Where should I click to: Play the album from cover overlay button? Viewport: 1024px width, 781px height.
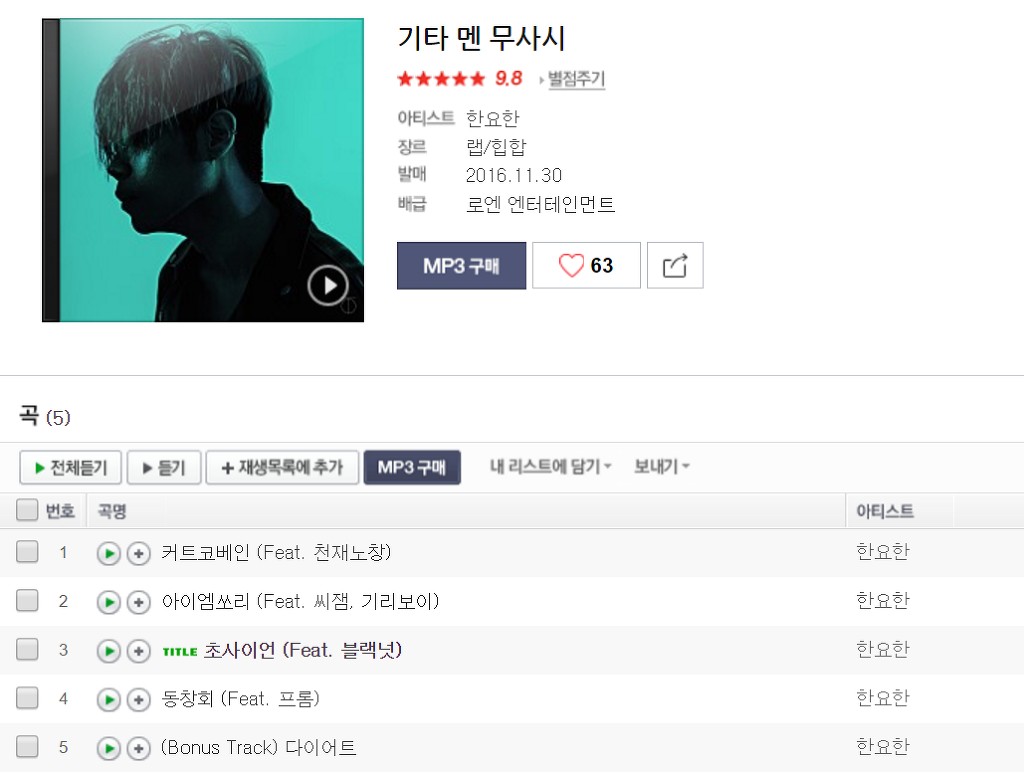click(x=328, y=285)
